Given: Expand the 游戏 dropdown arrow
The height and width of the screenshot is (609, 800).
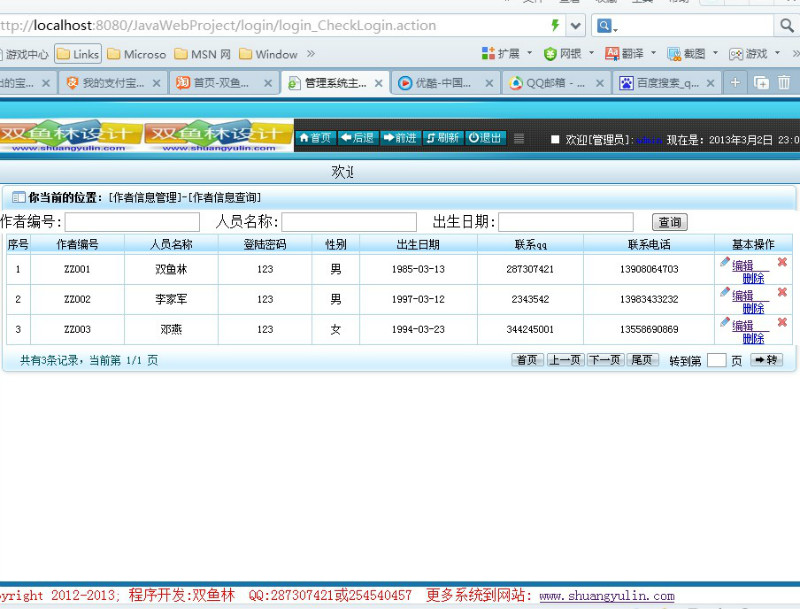Looking at the screenshot, I should tap(777, 53).
